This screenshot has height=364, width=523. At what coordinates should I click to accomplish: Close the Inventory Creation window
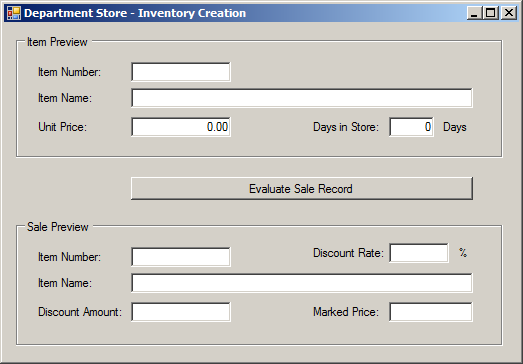(x=509, y=13)
